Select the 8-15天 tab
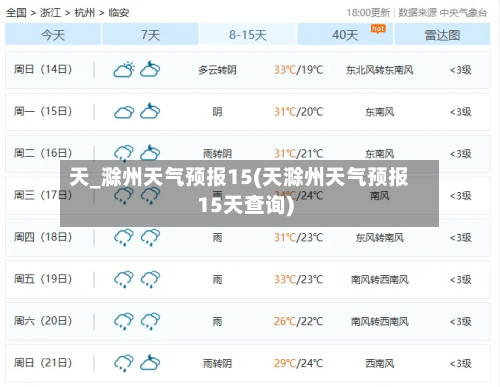Screen dimensions: 500x387 point(248,34)
